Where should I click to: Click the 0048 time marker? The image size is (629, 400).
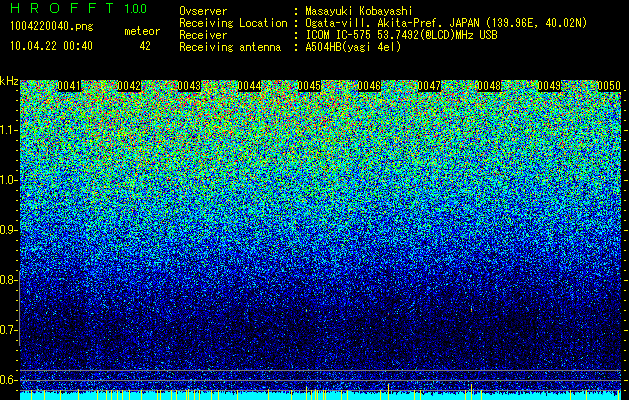(x=489, y=86)
